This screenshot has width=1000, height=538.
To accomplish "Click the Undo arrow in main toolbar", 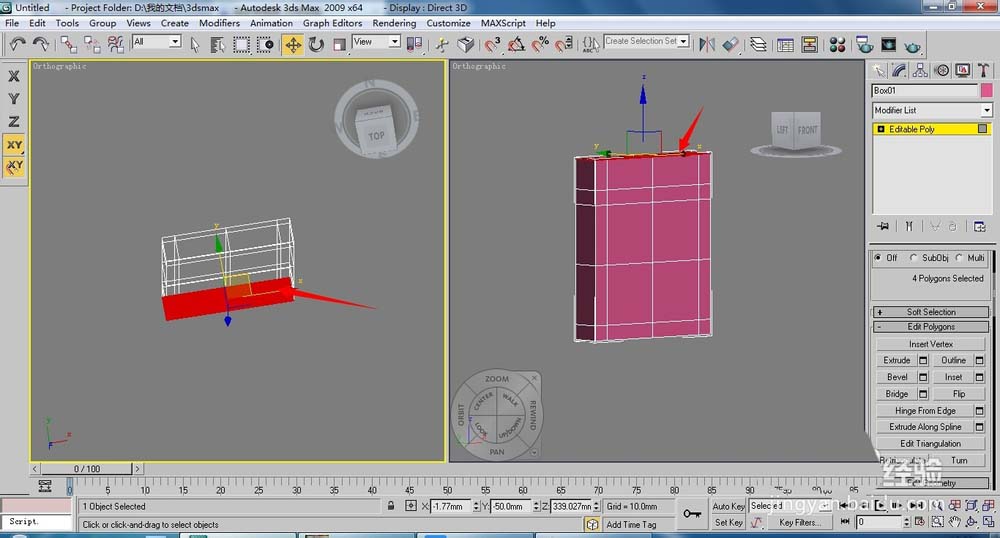I will click(x=17, y=44).
